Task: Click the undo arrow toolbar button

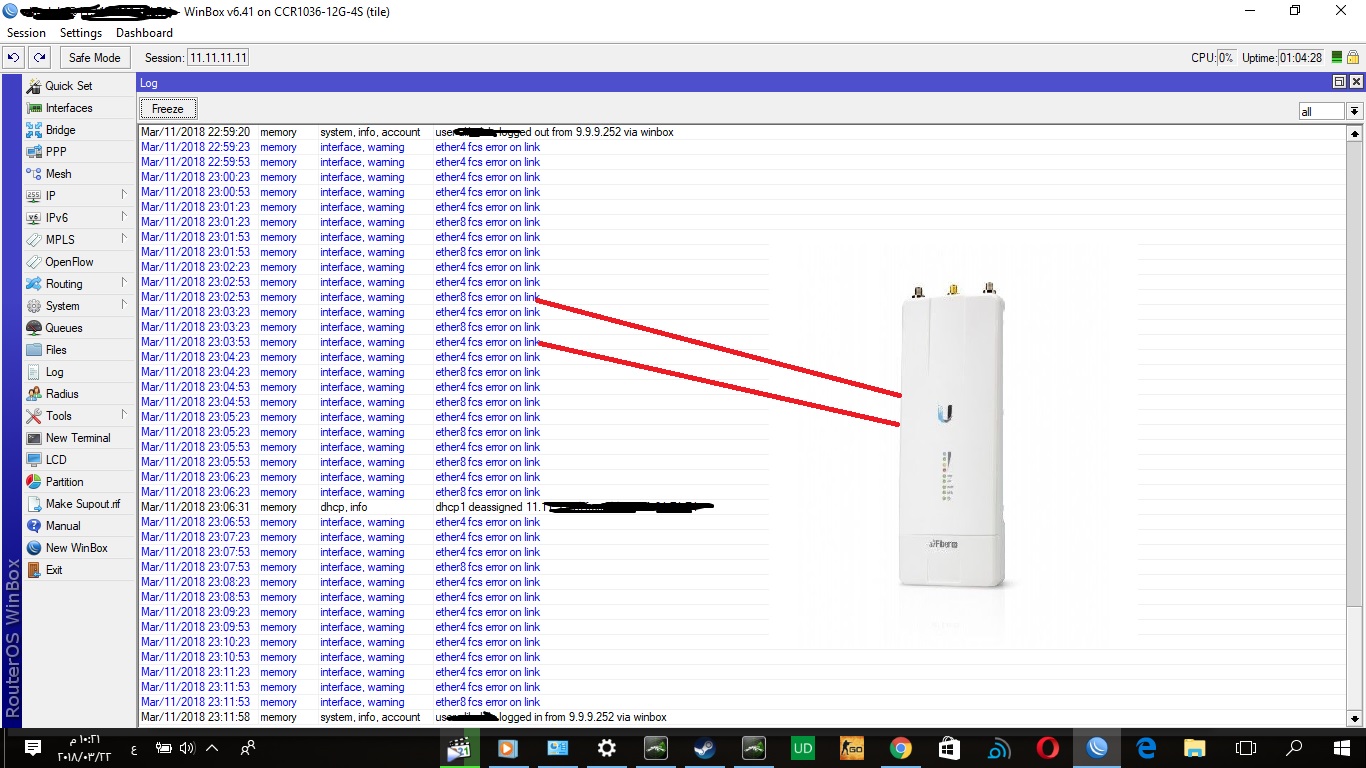Action: coord(14,58)
